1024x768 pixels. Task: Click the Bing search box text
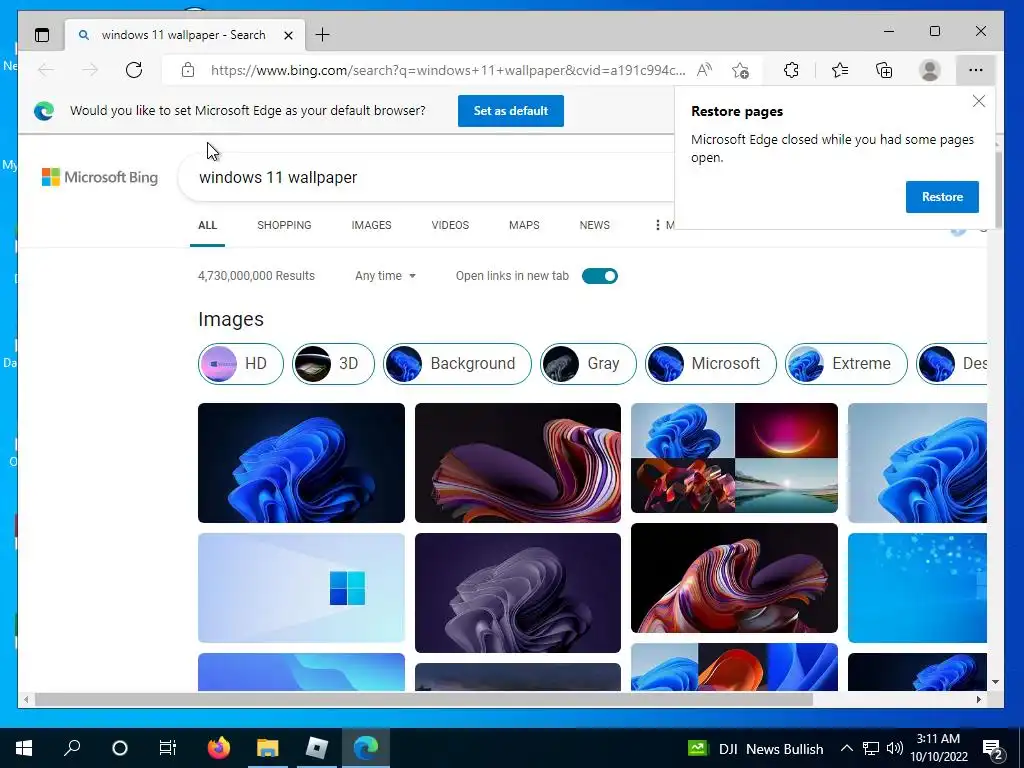278,178
